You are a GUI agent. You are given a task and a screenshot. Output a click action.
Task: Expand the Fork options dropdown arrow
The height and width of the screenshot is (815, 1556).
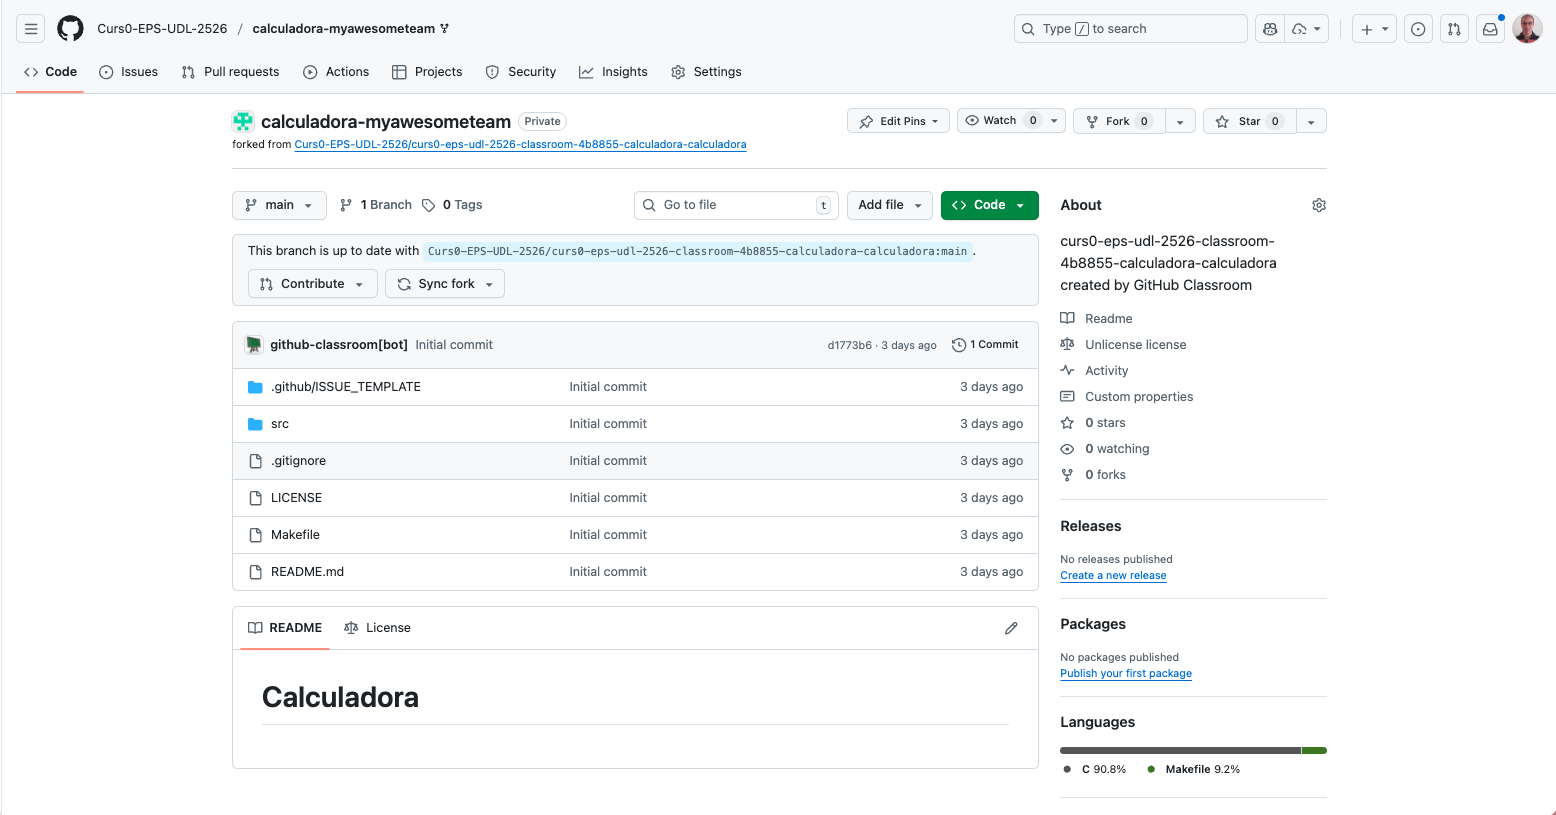click(1180, 121)
